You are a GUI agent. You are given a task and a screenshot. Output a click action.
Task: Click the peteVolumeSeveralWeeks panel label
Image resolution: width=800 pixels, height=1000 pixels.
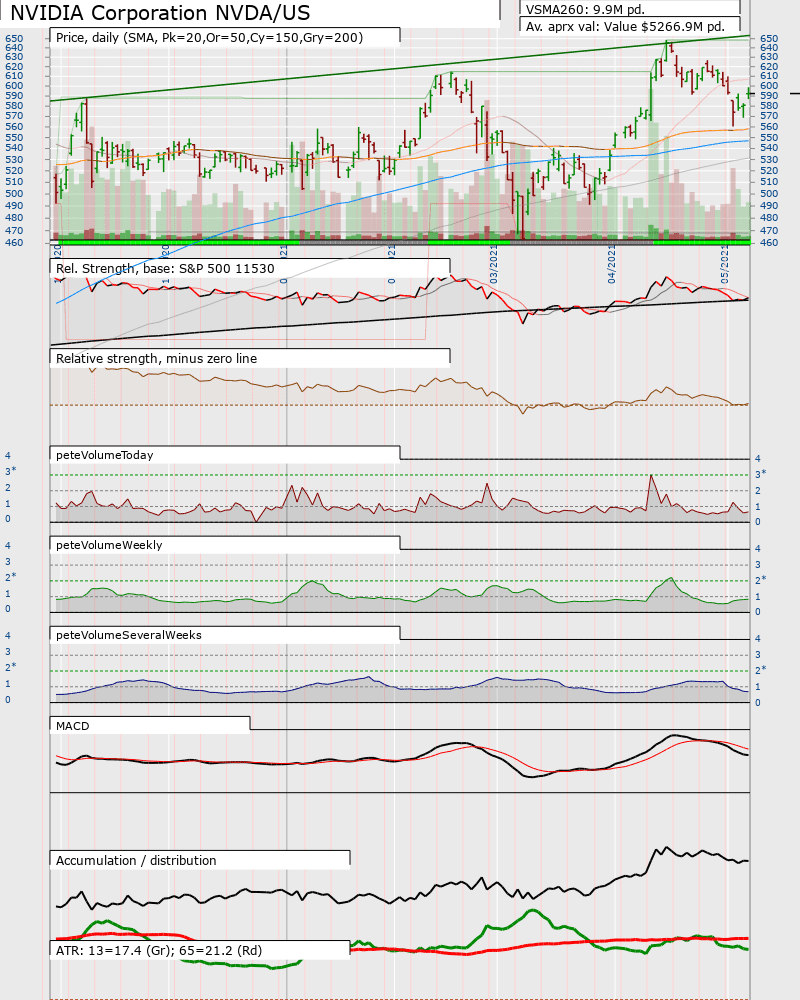129,635
